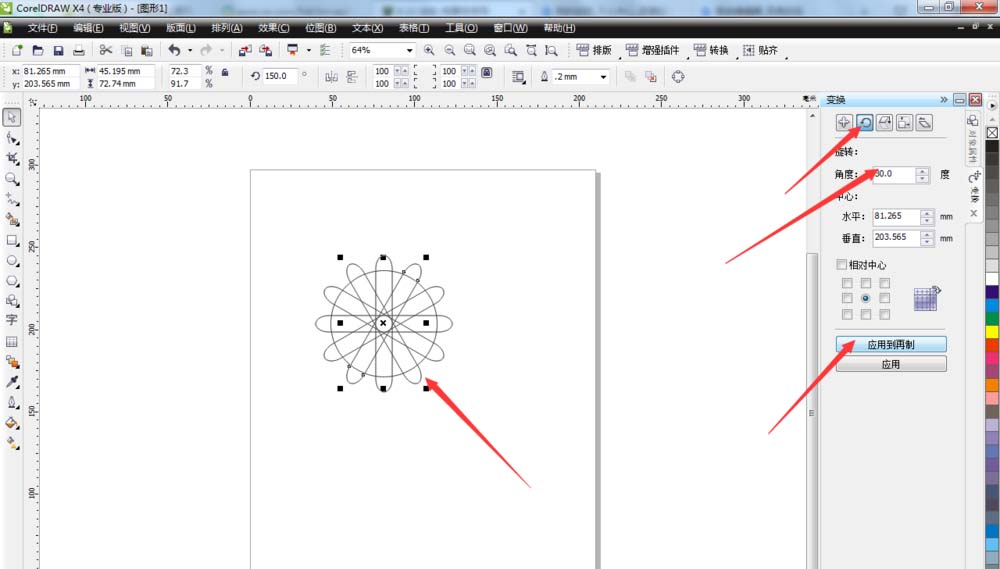Select the Text tool (字) in the toolbox
The image size is (1000, 569).
[x=11, y=320]
